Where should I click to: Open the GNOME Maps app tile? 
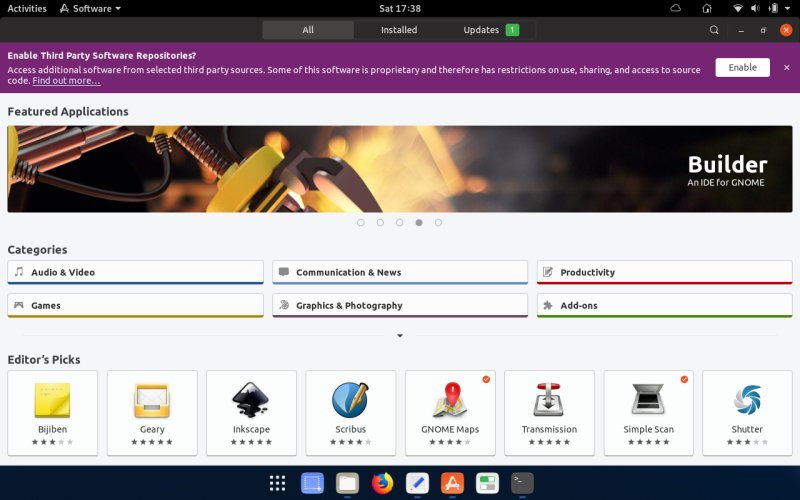tap(450, 413)
